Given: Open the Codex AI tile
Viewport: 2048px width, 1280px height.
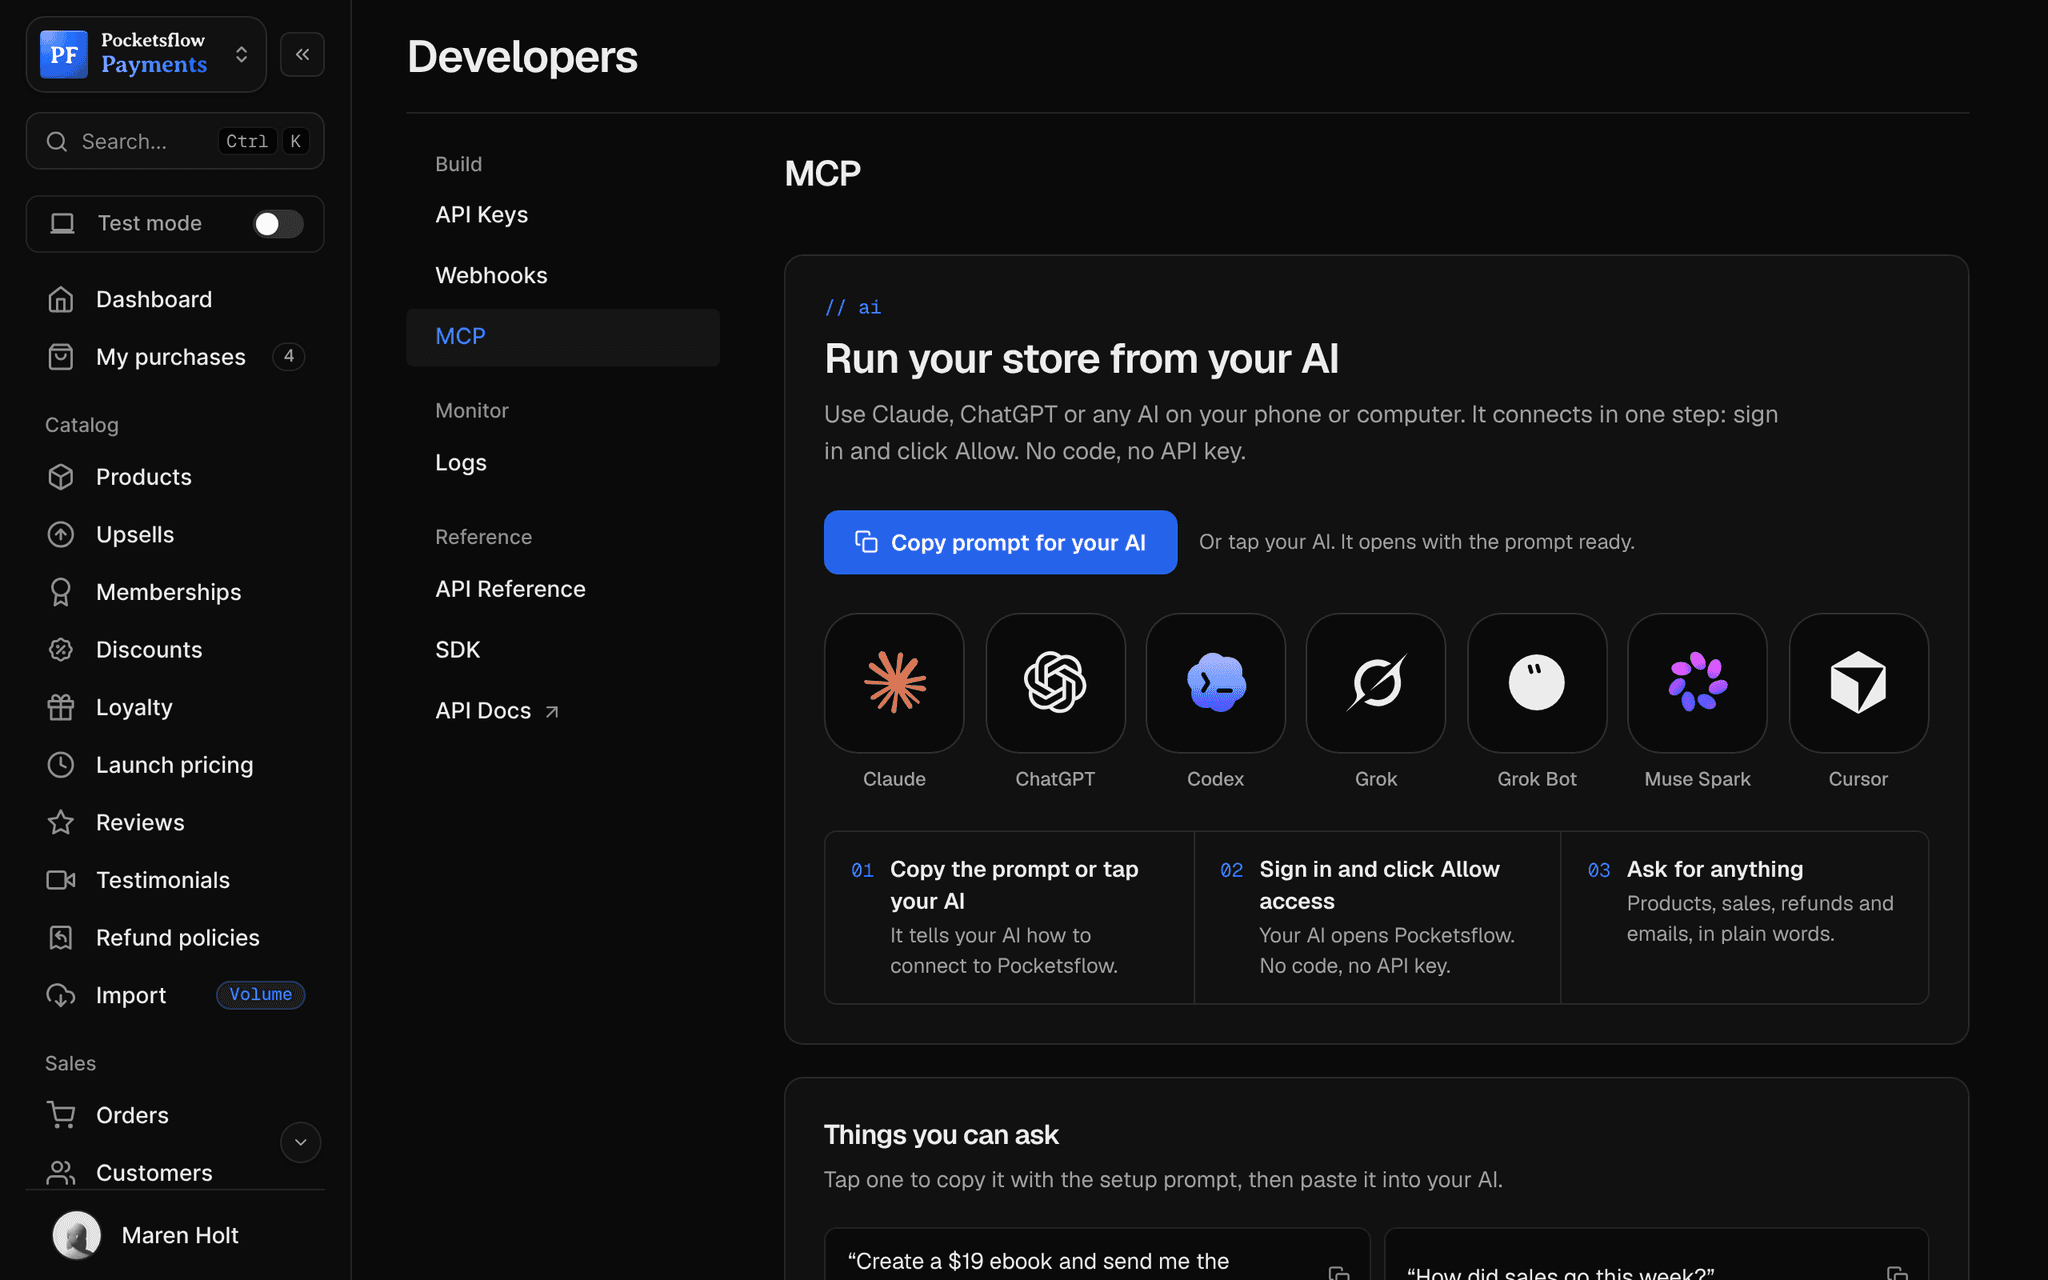Looking at the screenshot, I should [x=1215, y=683].
